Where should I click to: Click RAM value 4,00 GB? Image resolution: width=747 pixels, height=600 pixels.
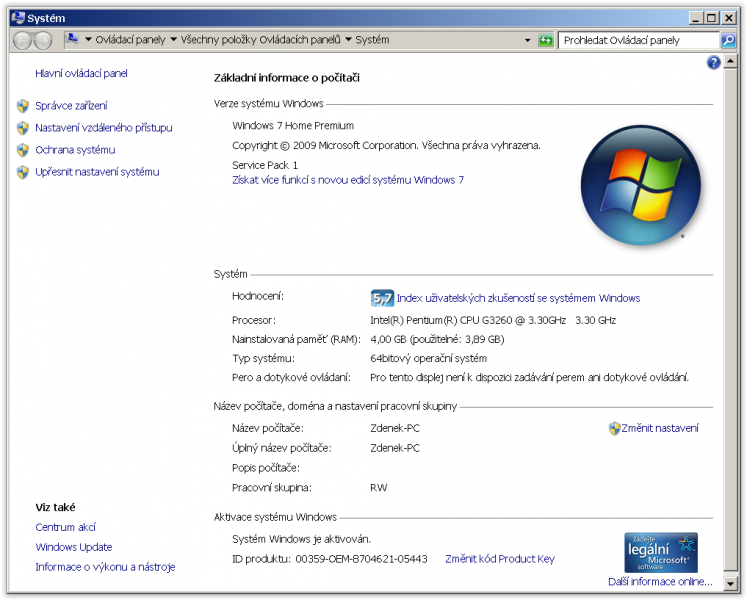click(437, 339)
